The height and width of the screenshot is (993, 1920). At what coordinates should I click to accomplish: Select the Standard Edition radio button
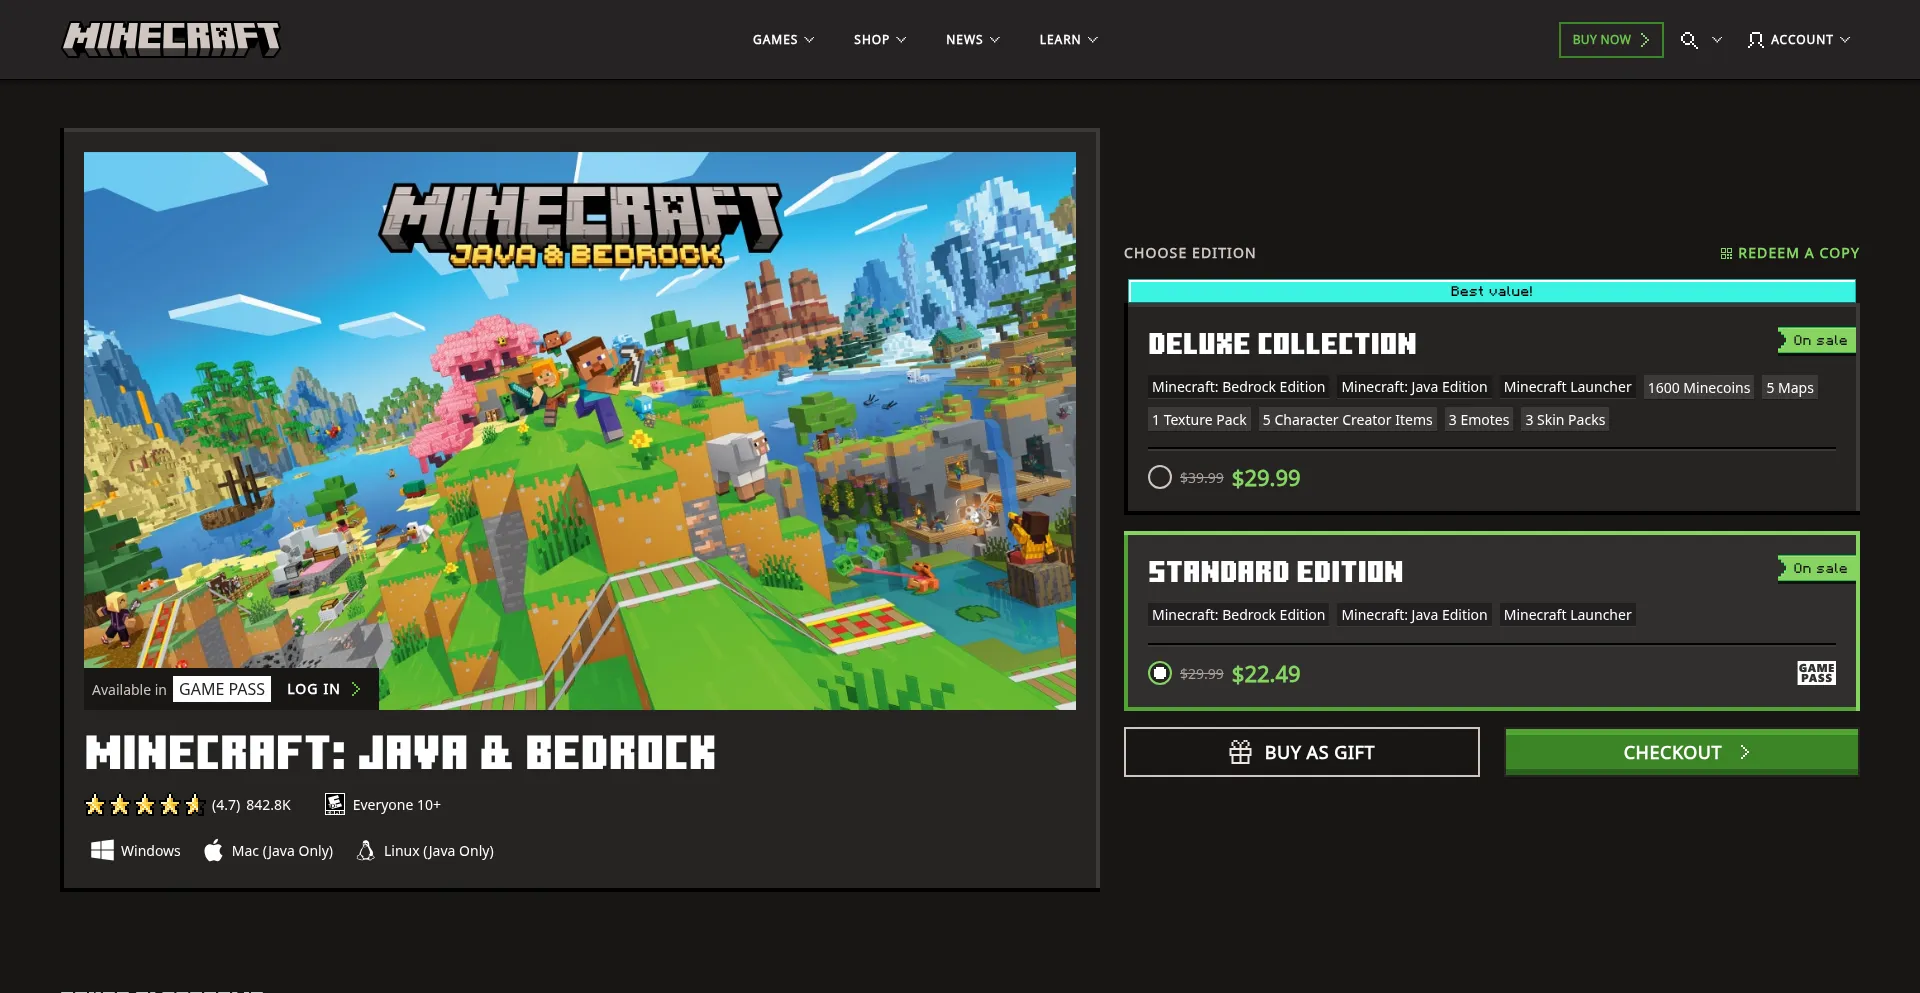pos(1160,673)
